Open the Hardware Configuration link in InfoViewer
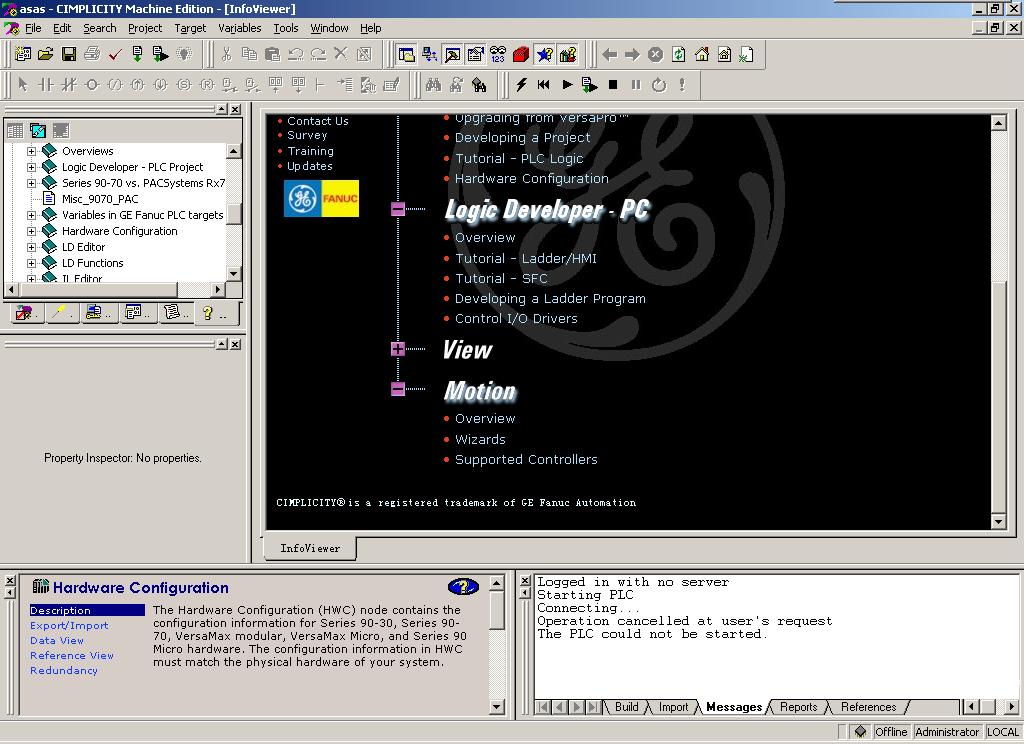The height and width of the screenshot is (744, 1026). 531,179
